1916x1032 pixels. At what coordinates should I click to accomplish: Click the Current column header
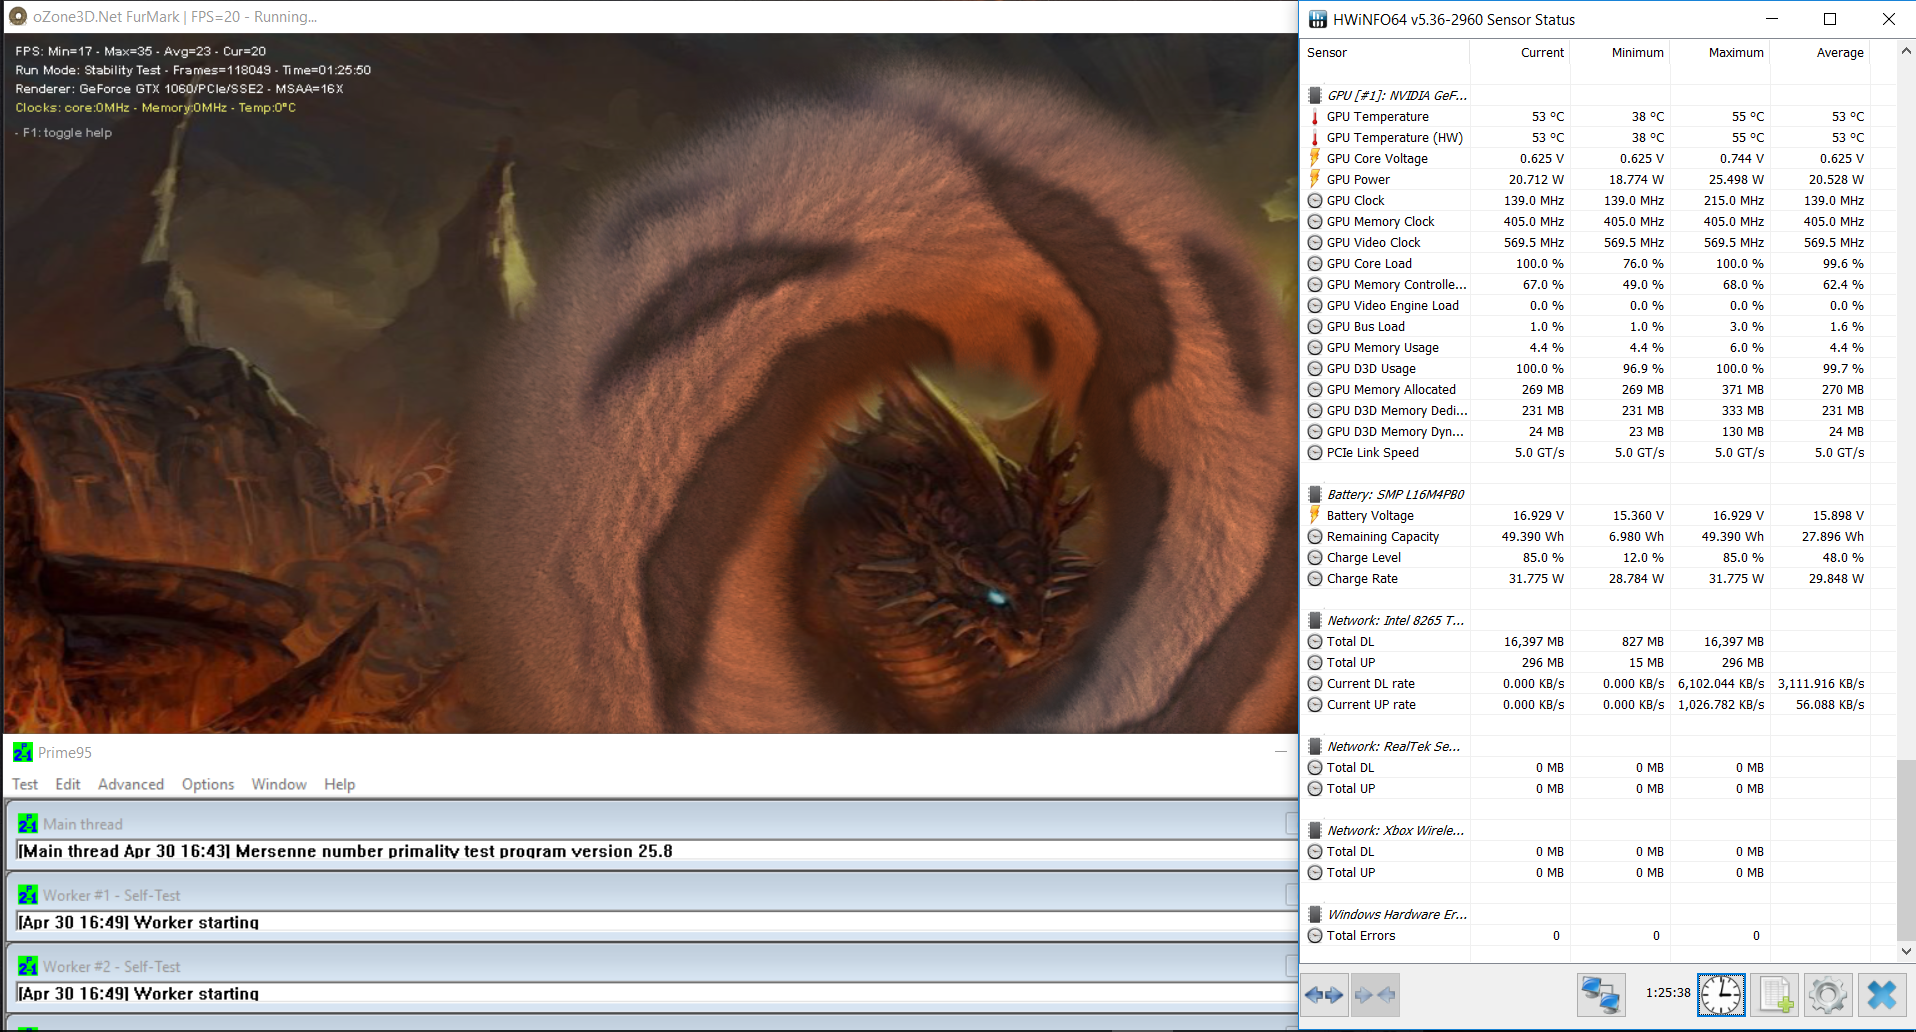(1520, 53)
